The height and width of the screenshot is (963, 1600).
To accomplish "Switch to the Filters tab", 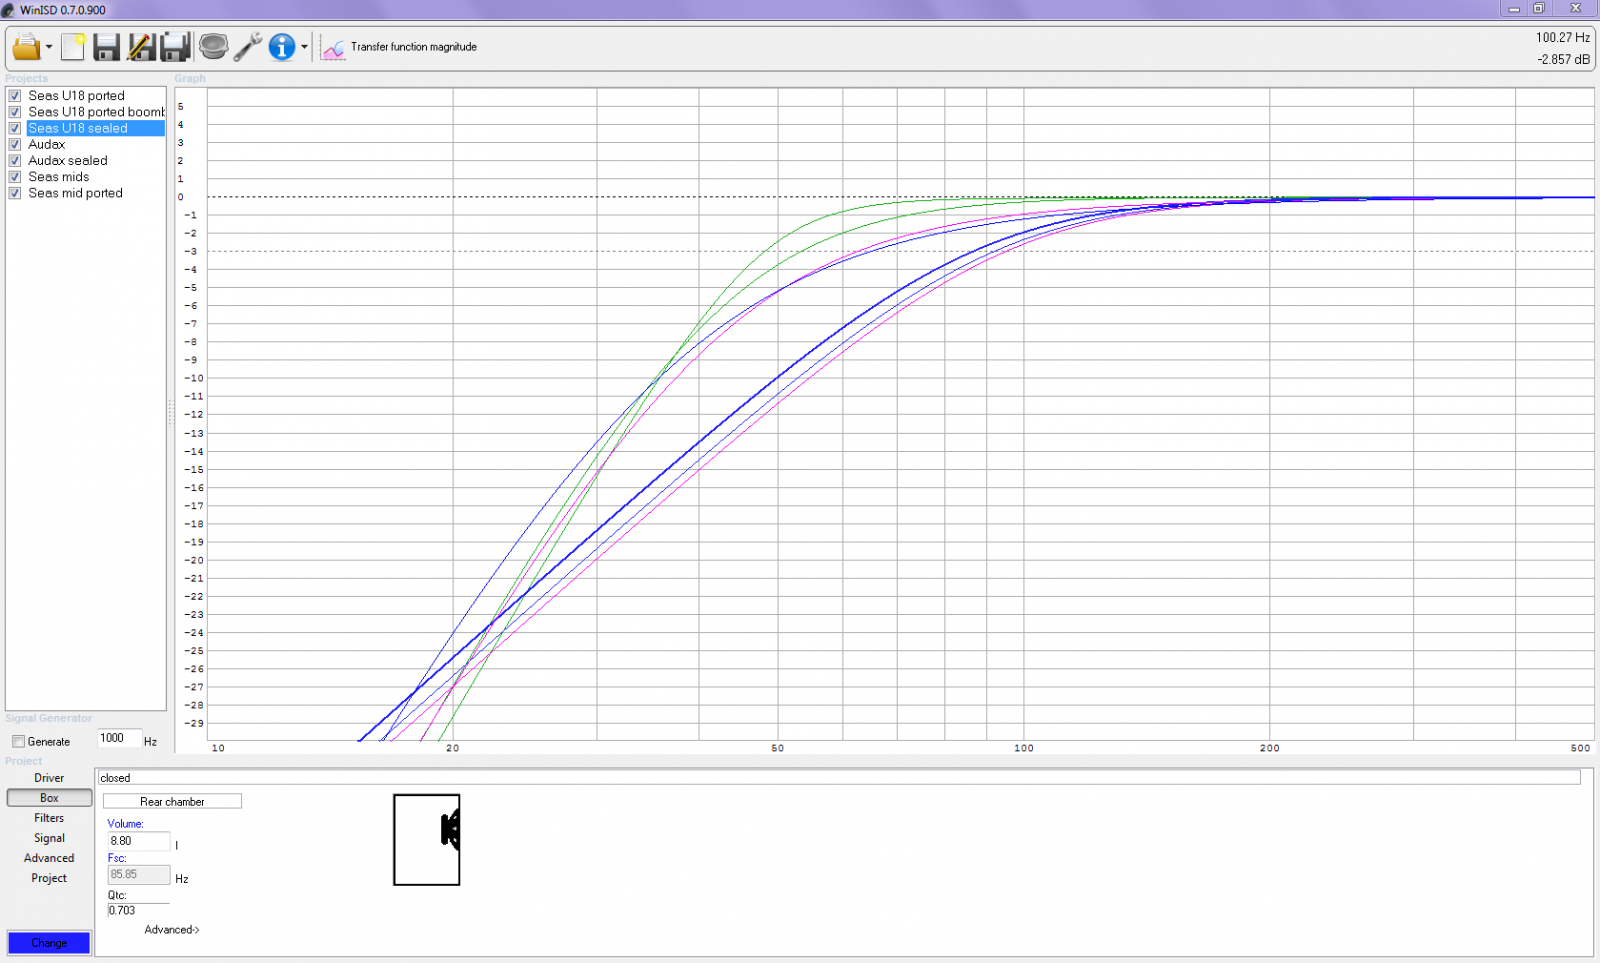I will (x=49, y=818).
